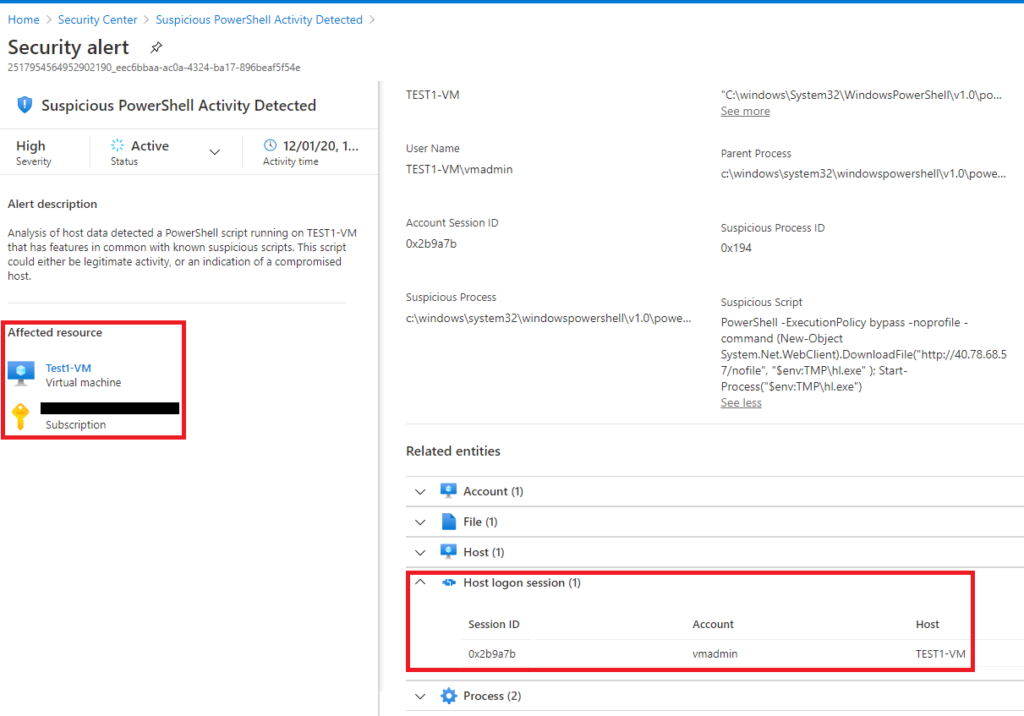The width and height of the screenshot is (1024, 716).
Task: Click the Process gear icon
Action: pos(448,696)
